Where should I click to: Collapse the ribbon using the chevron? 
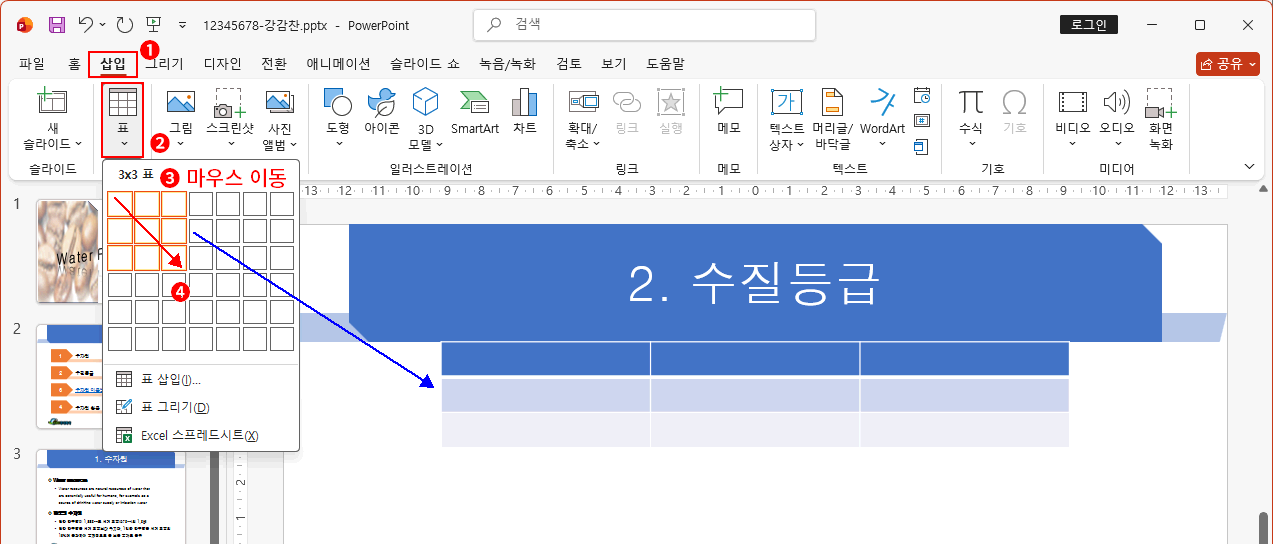point(1248,166)
